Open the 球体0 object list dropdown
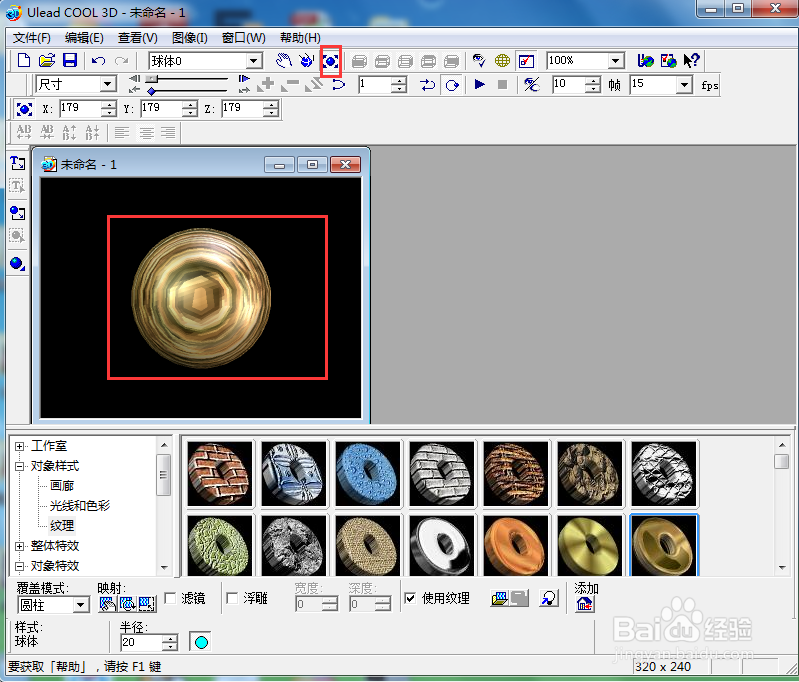 tap(253, 61)
